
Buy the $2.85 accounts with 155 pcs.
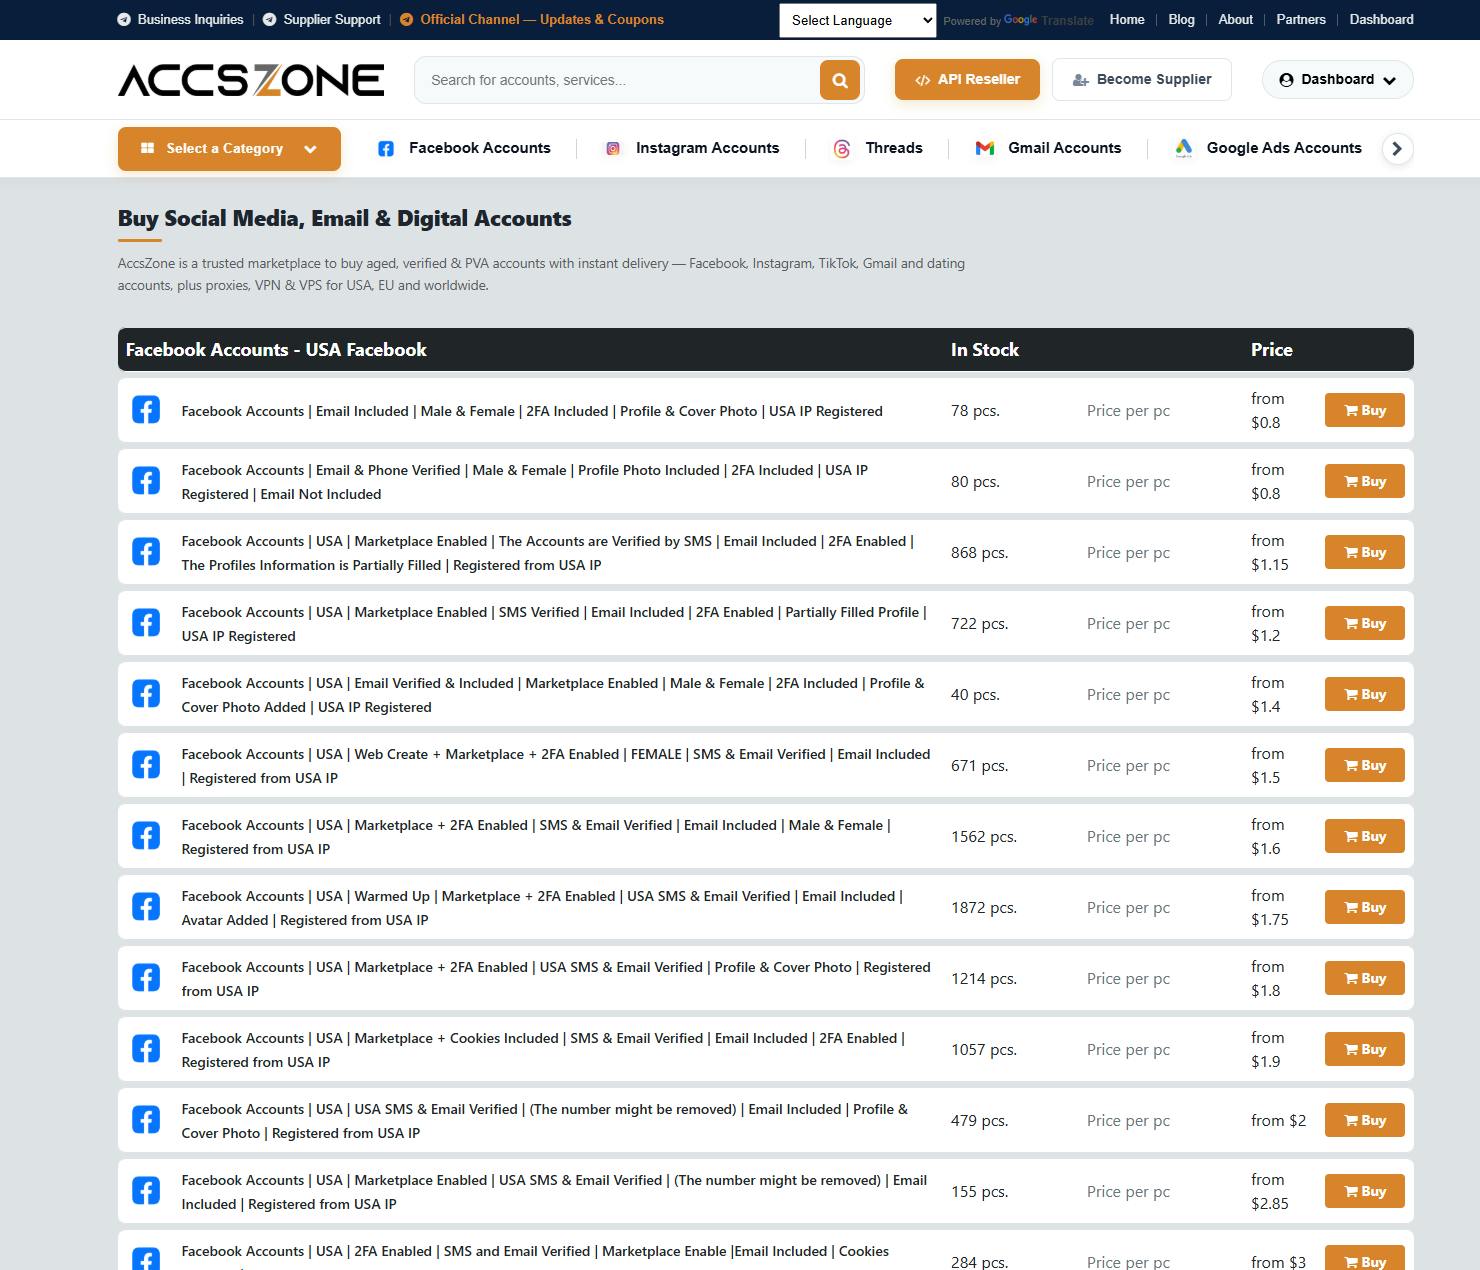click(1365, 1191)
